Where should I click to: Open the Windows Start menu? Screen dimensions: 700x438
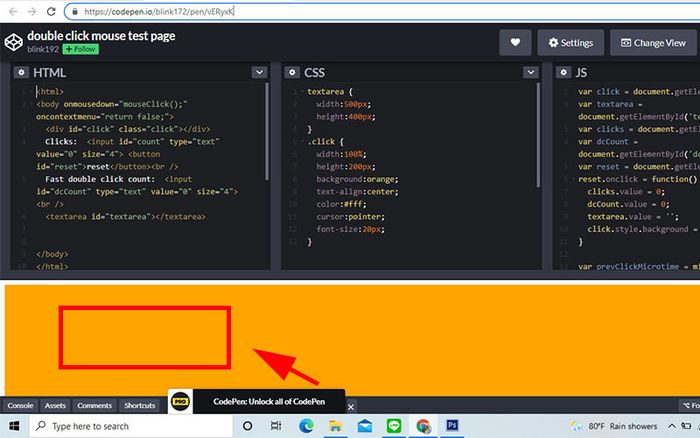14,426
